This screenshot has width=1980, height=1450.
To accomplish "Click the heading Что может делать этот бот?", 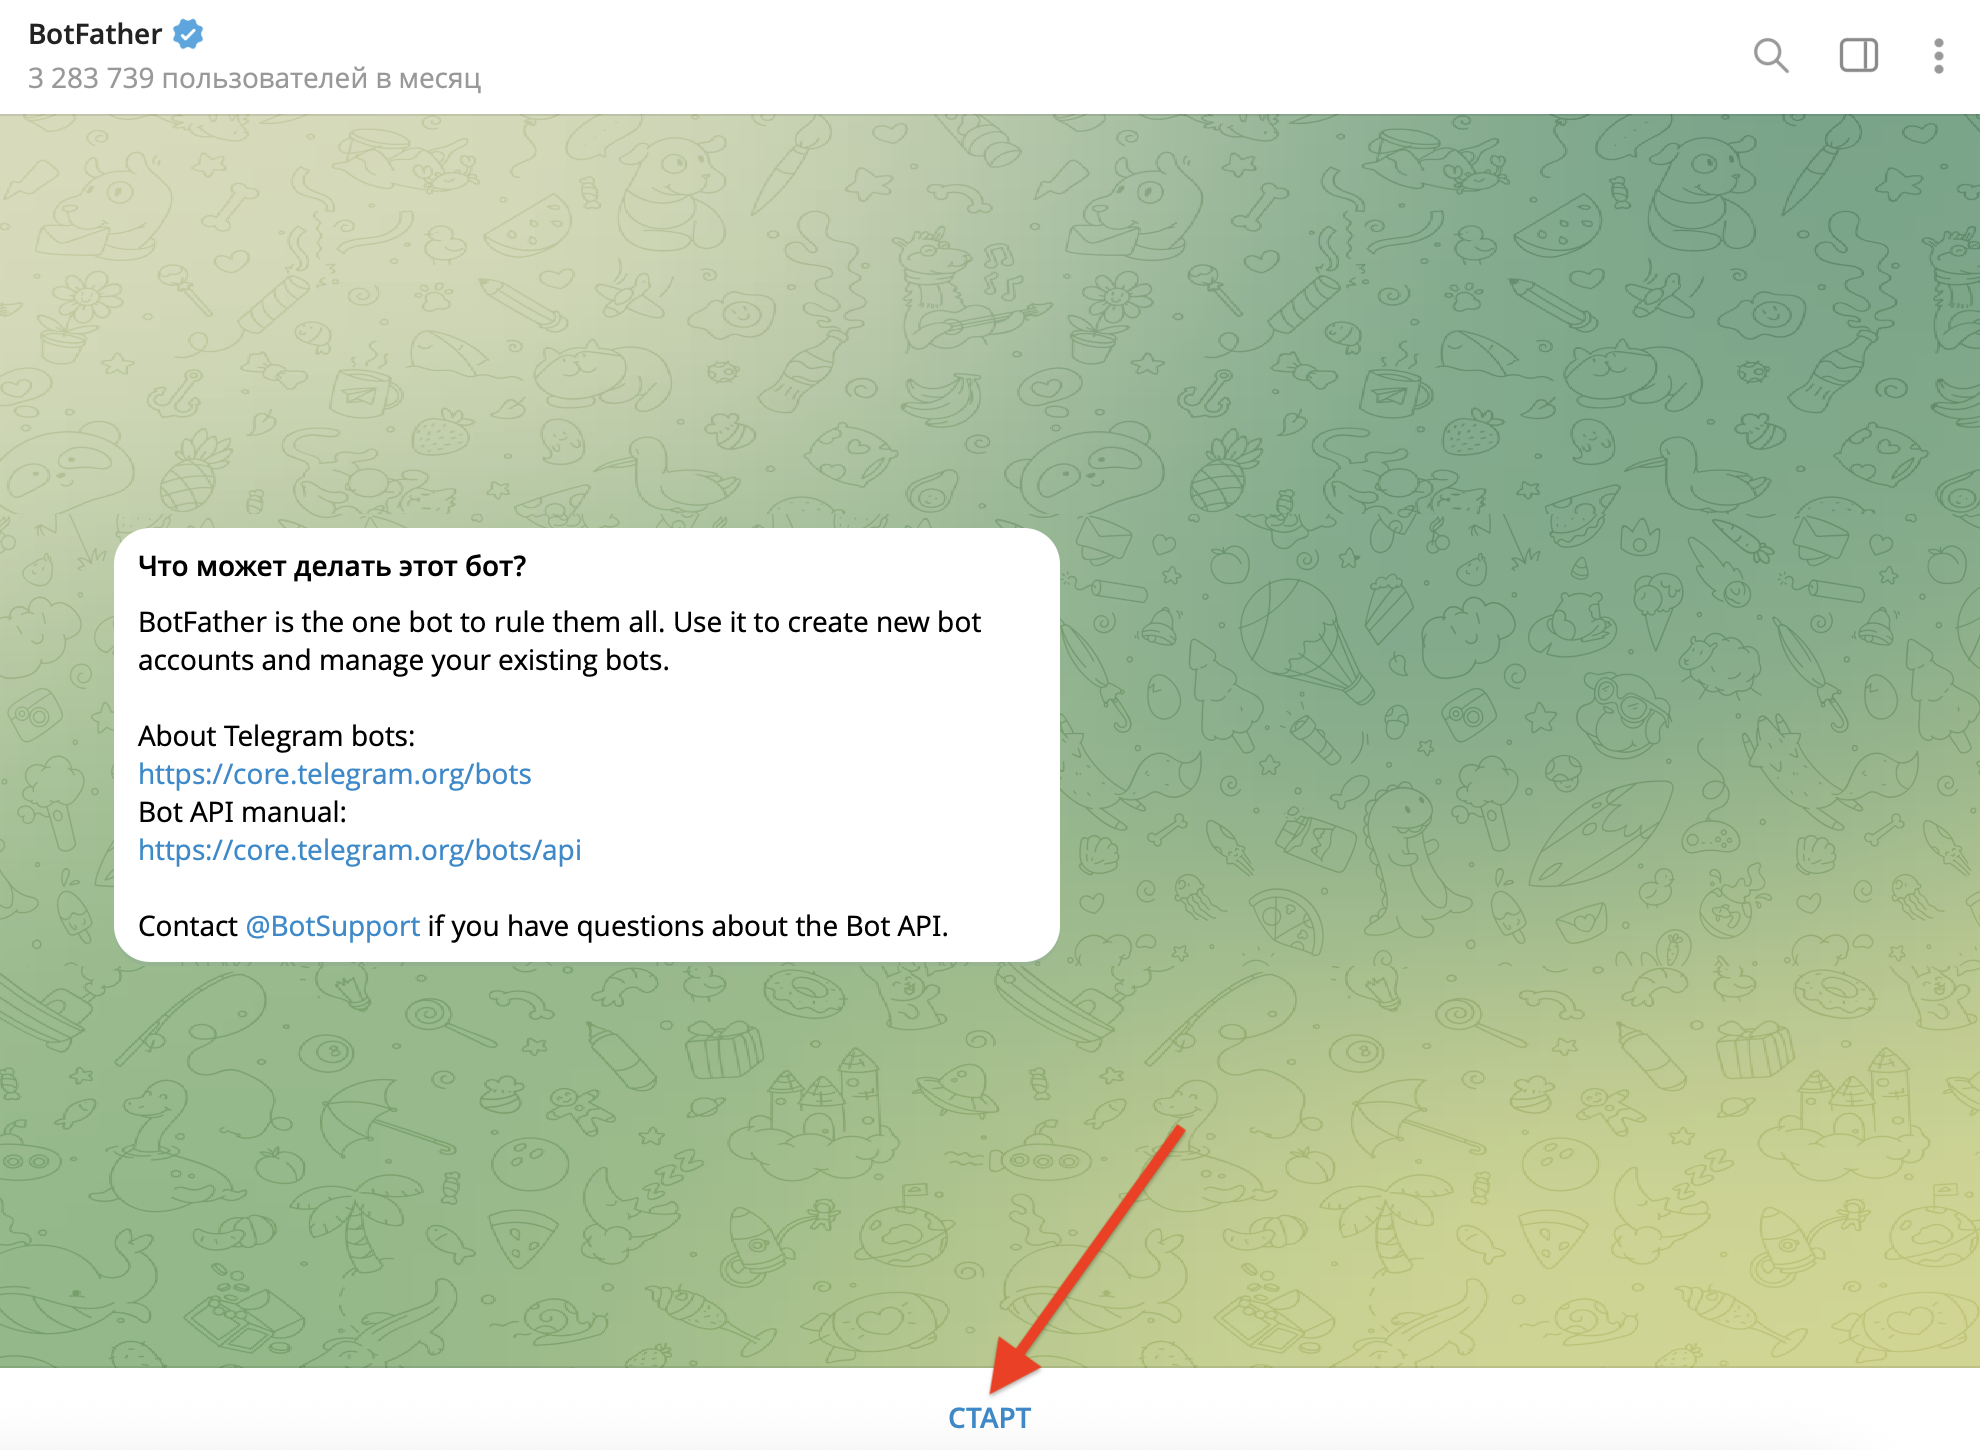I will pyautogui.click(x=332, y=566).
